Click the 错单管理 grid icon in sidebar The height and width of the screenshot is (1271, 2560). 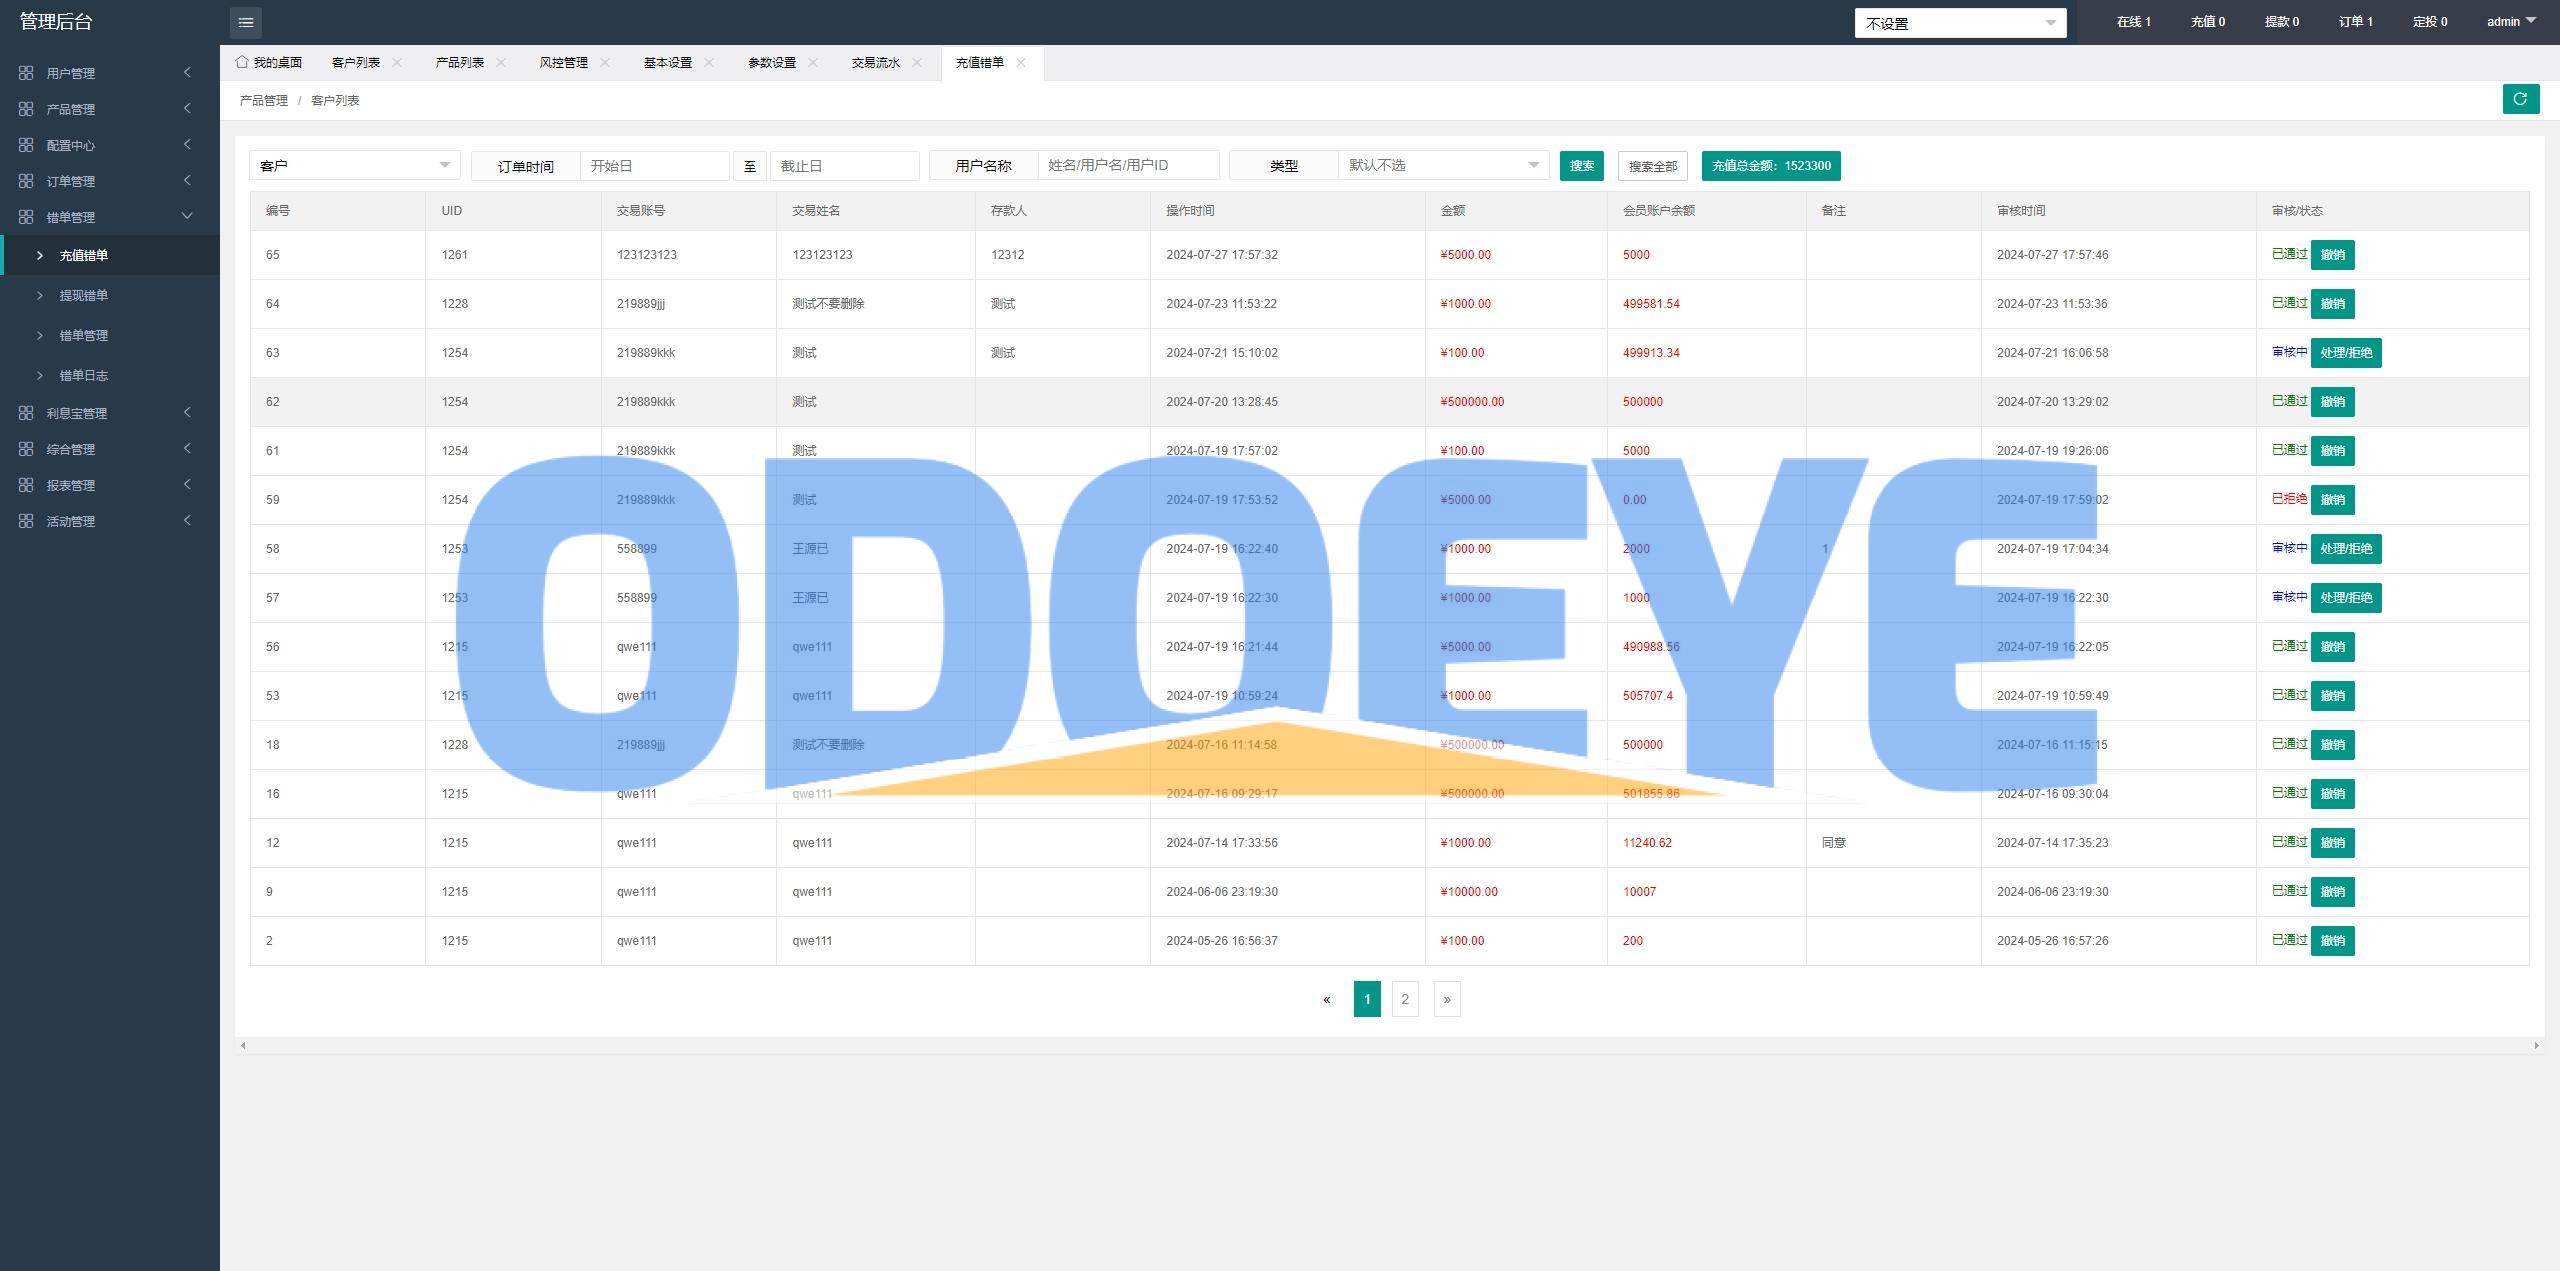coord(26,217)
